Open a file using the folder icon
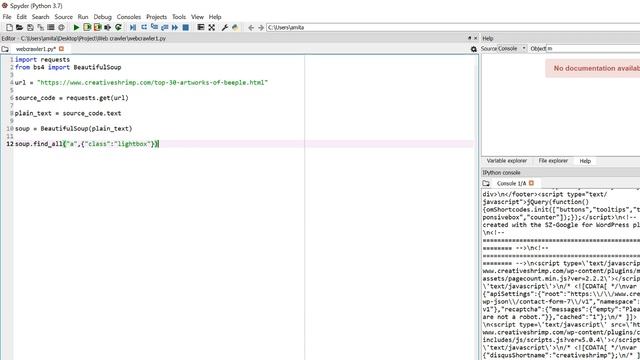Image resolution: width=640 pixels, height=360 pixels. pyautogui.click(x=19, y=27)
